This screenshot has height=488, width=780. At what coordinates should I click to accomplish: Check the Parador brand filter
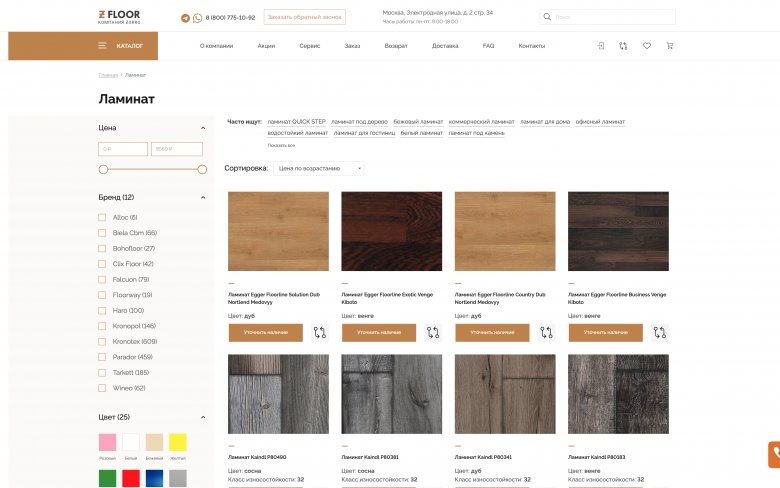pos(102,357)
